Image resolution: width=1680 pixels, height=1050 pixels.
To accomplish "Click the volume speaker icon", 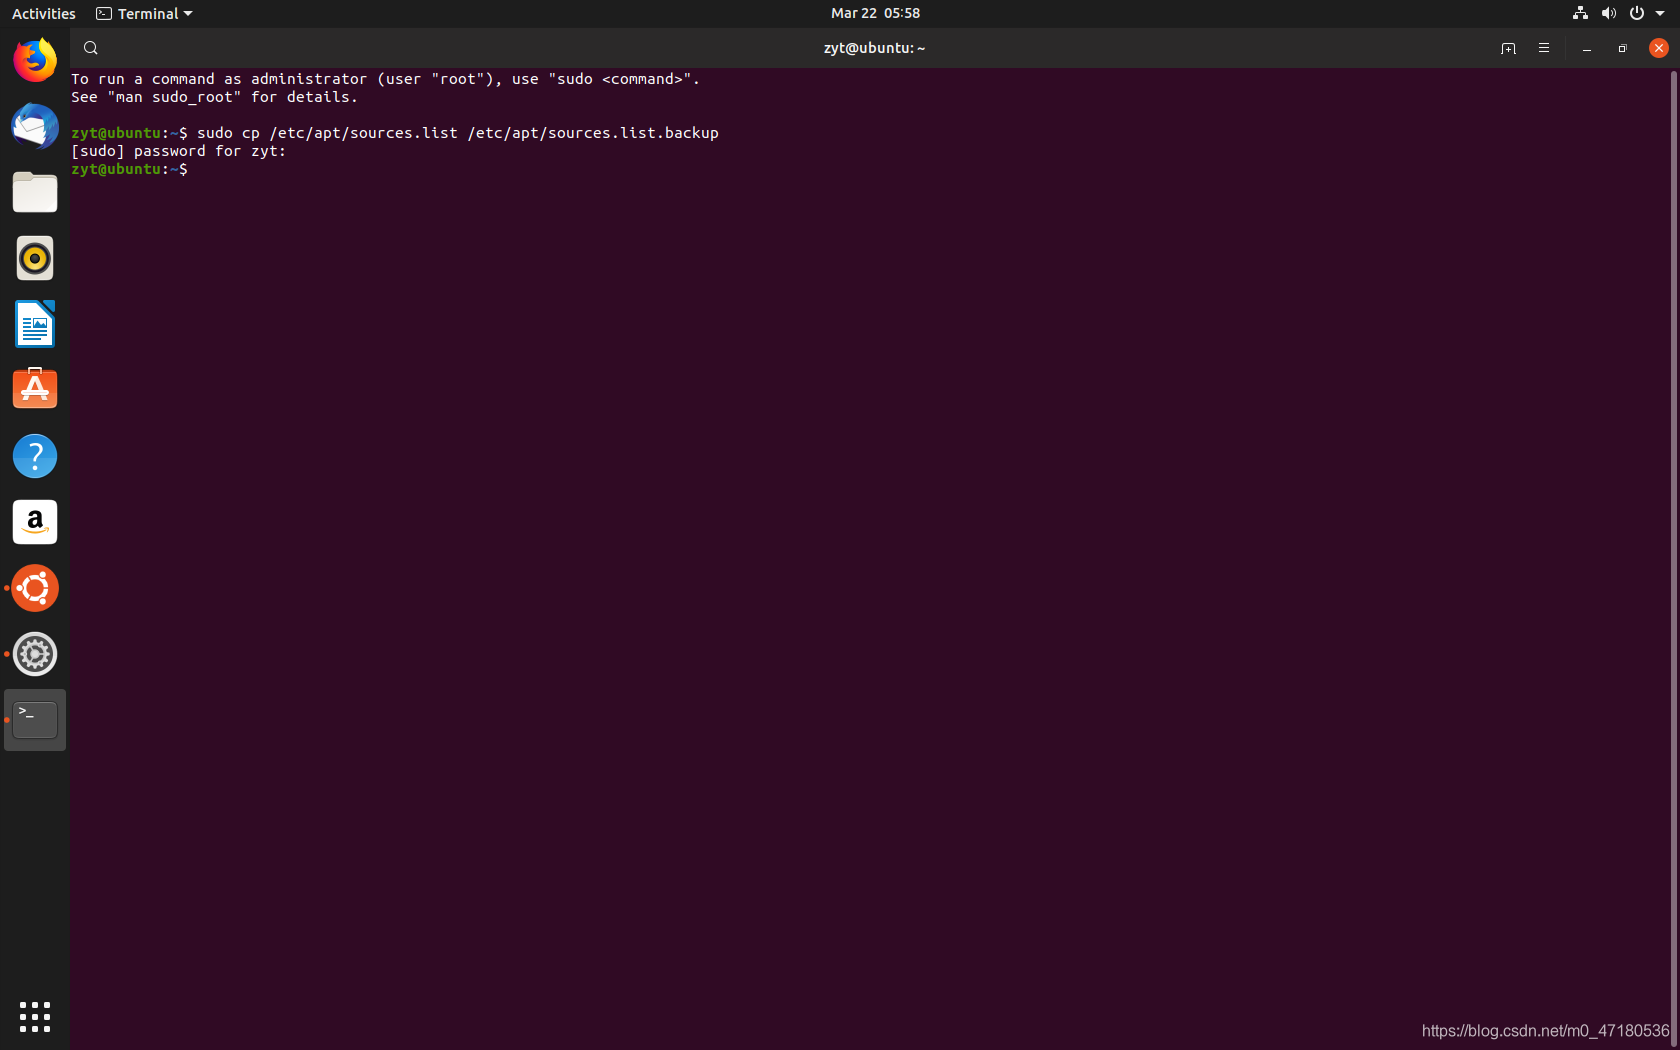I will pyautogui.click(x=1608, y=13).
